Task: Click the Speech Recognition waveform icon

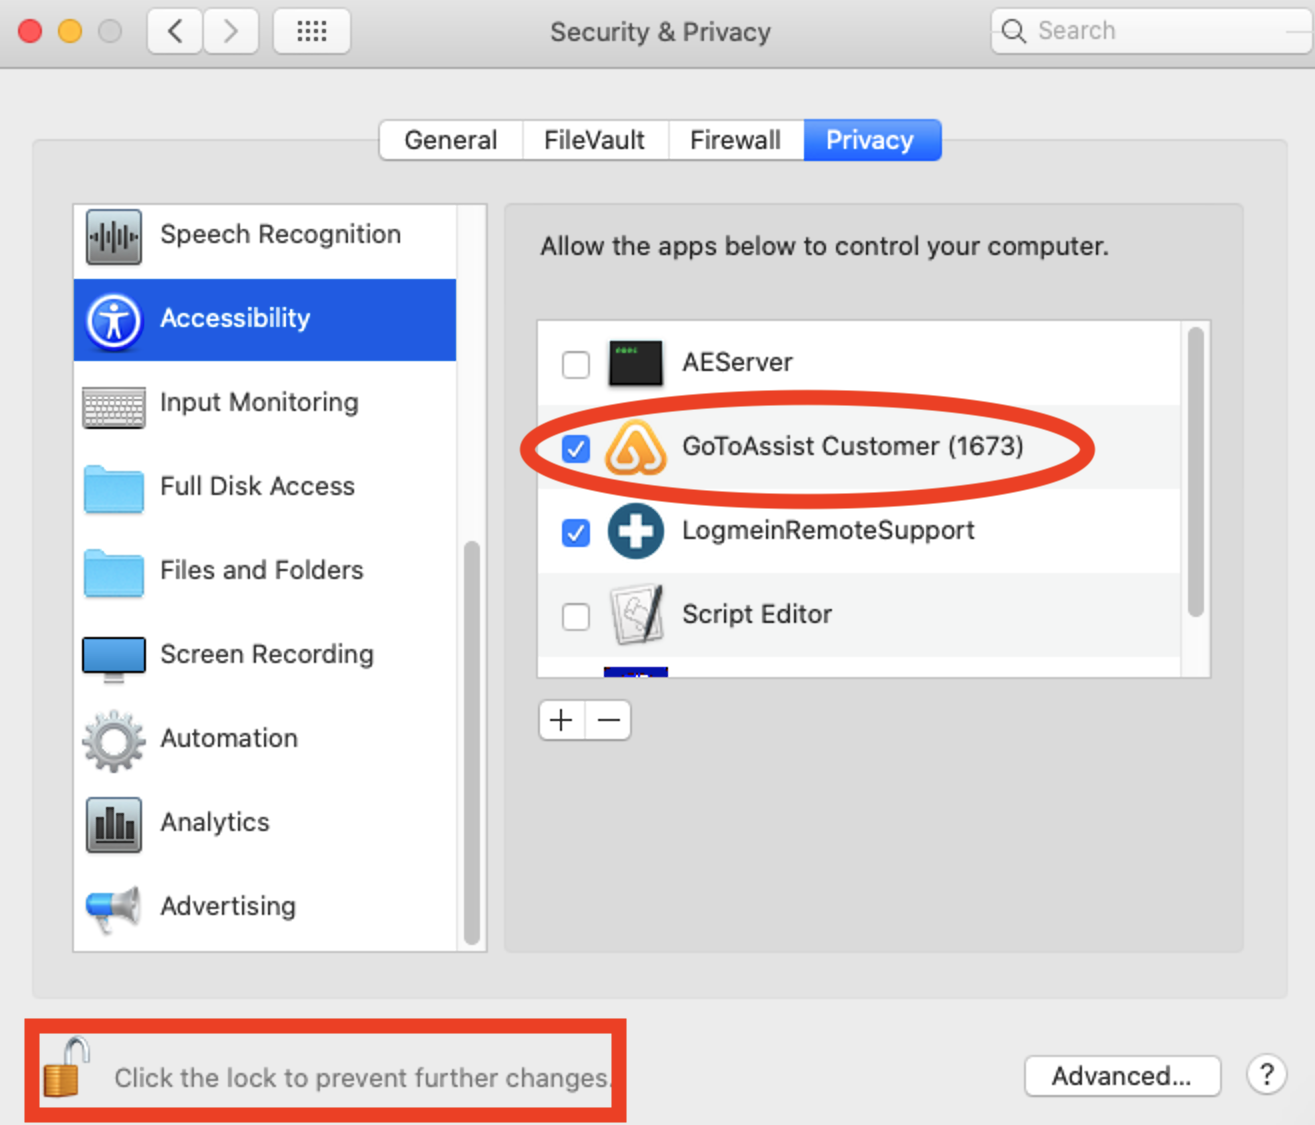Action: (113, 236)
